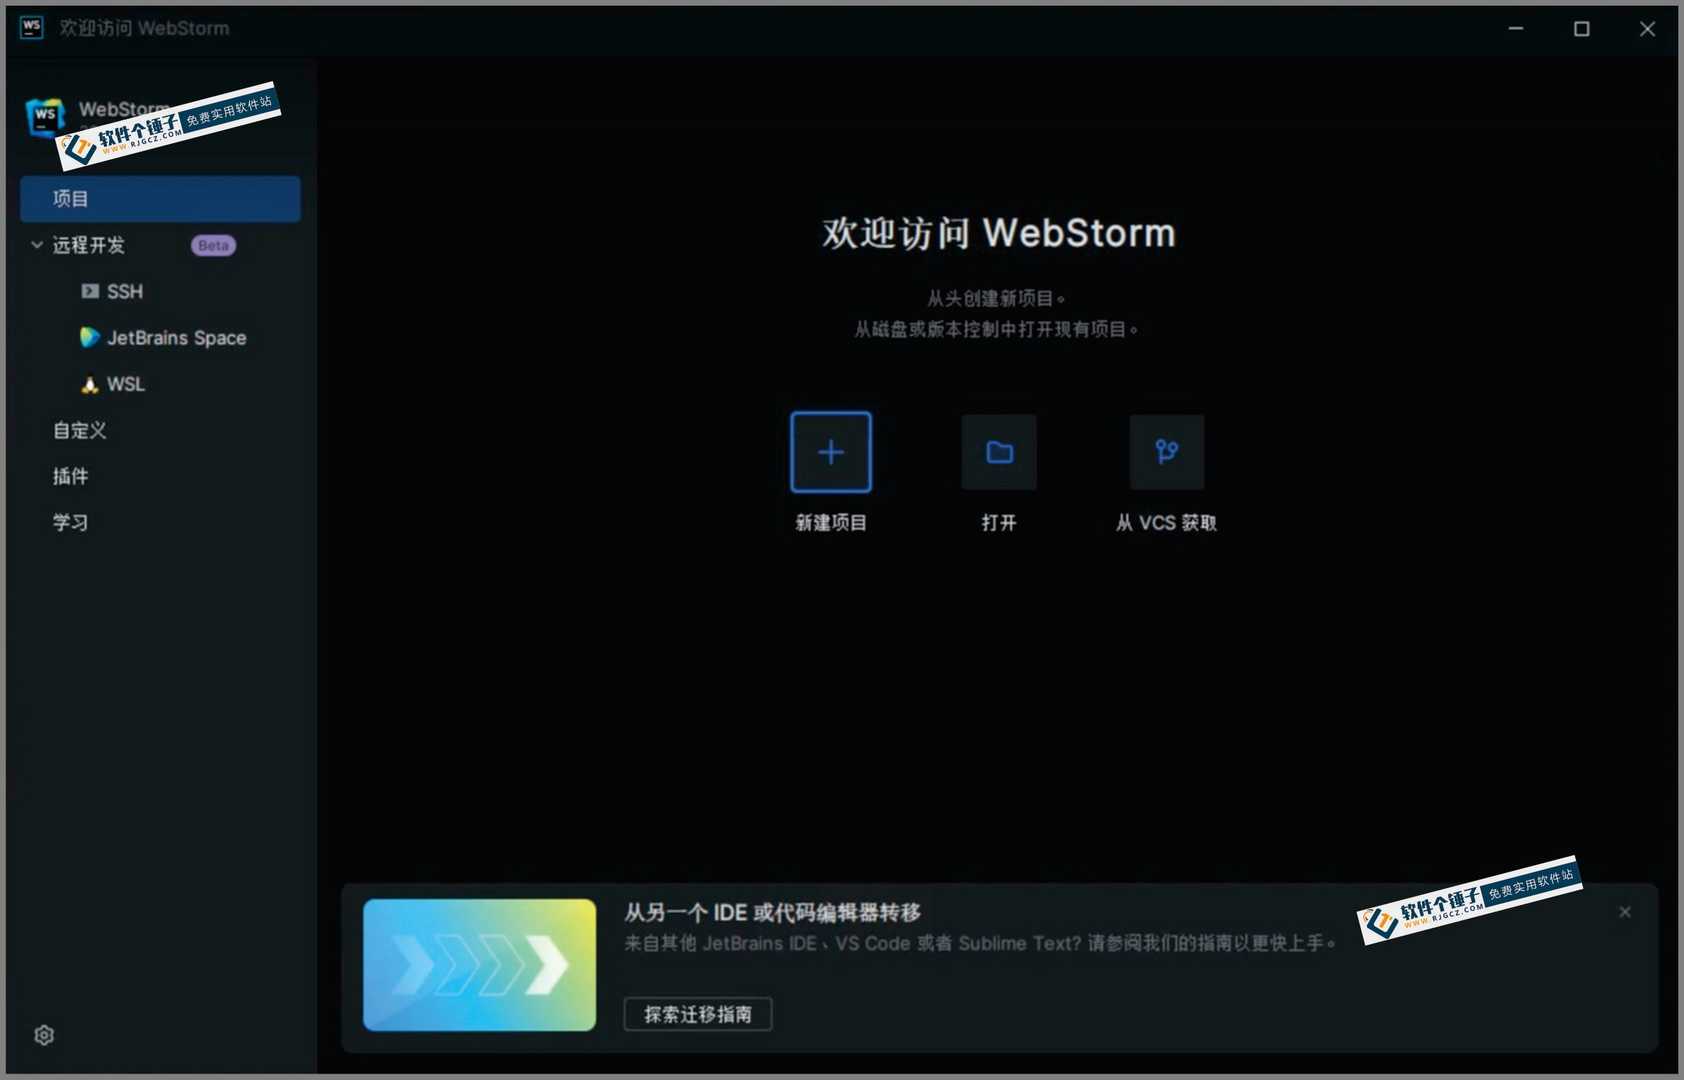Close the WebStorm welcome window
Screen dimensions: 1684x1080
1648,28
